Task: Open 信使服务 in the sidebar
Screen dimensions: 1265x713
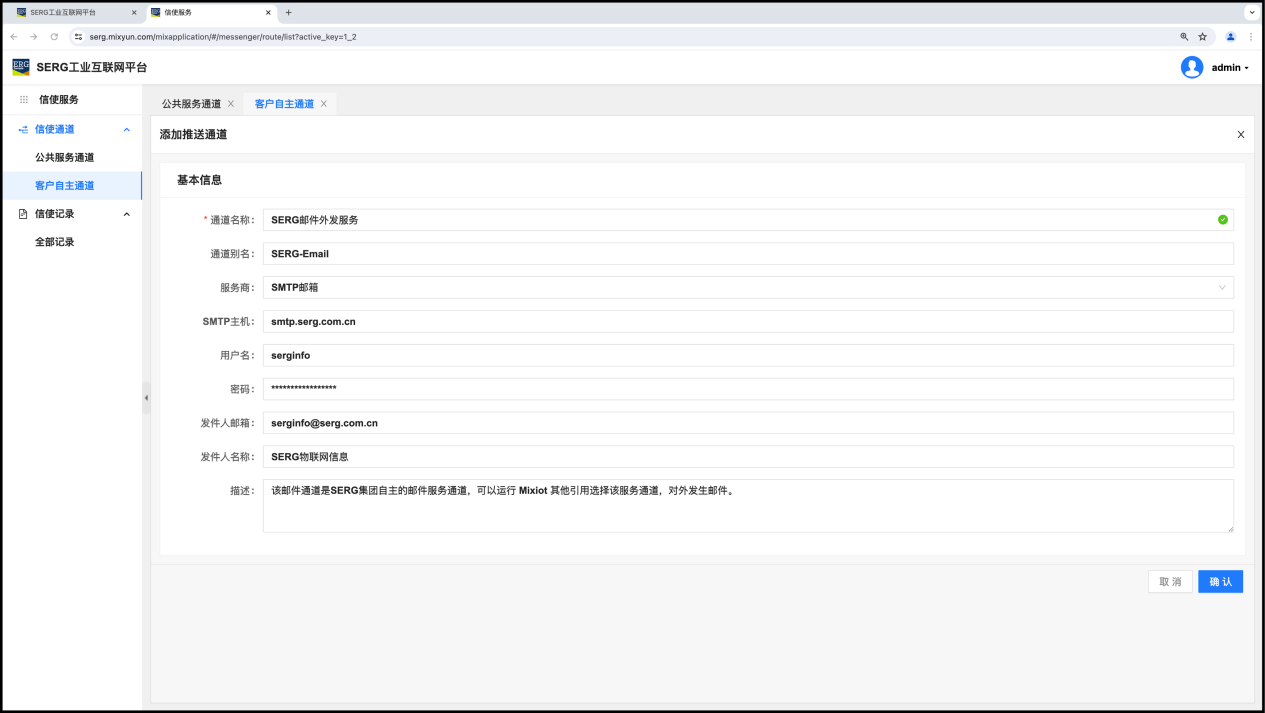Action: tap(58, 100)
